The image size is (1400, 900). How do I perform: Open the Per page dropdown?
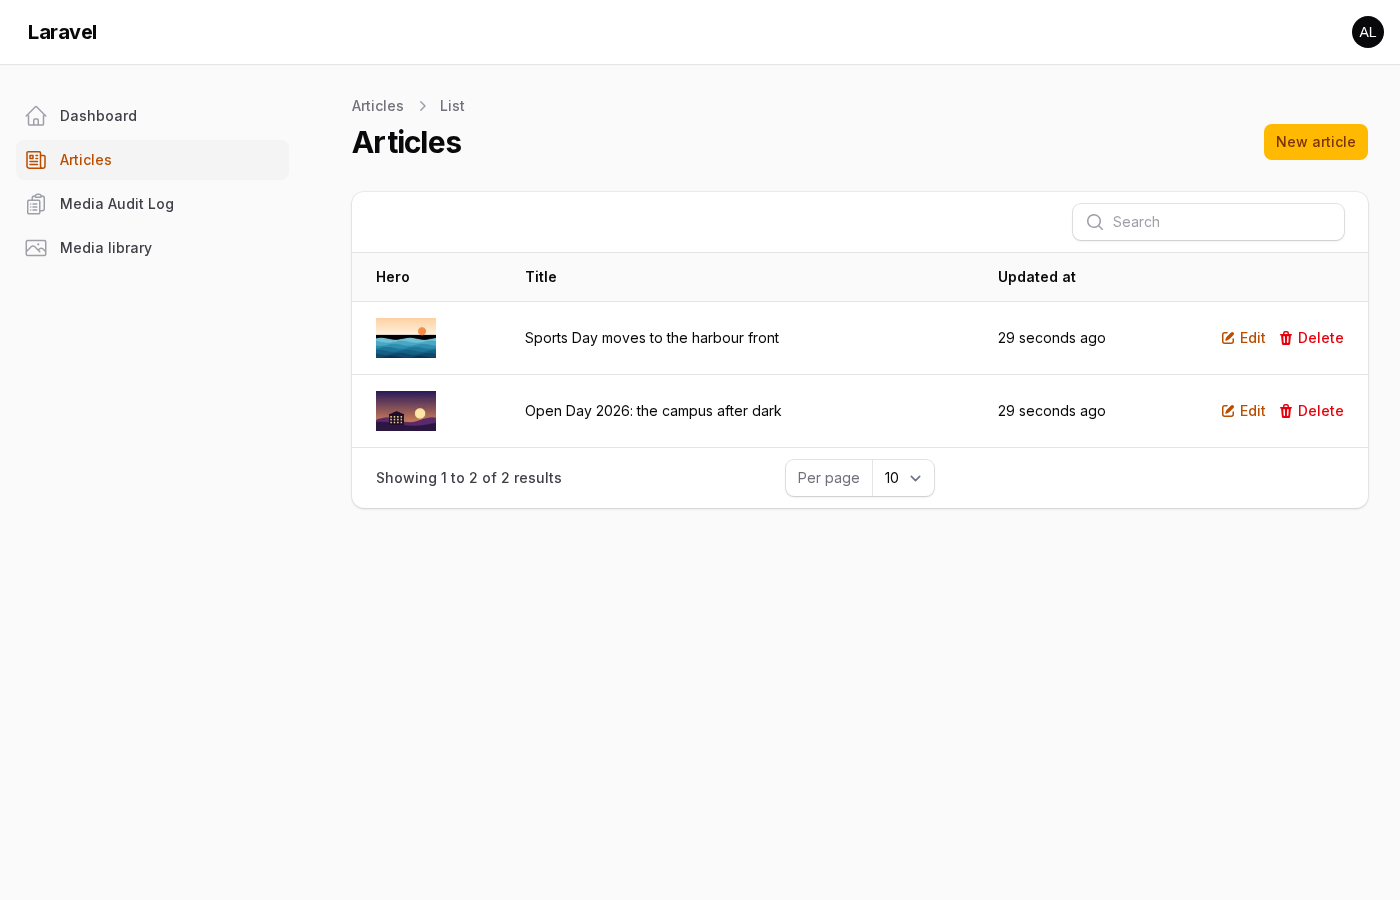coord(903,478)
